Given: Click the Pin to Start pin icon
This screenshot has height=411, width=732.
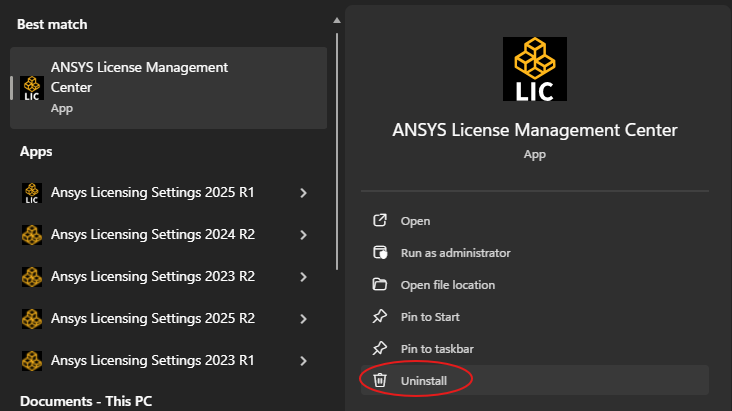Looking at the screenshot, I should [x=380, y=317].
